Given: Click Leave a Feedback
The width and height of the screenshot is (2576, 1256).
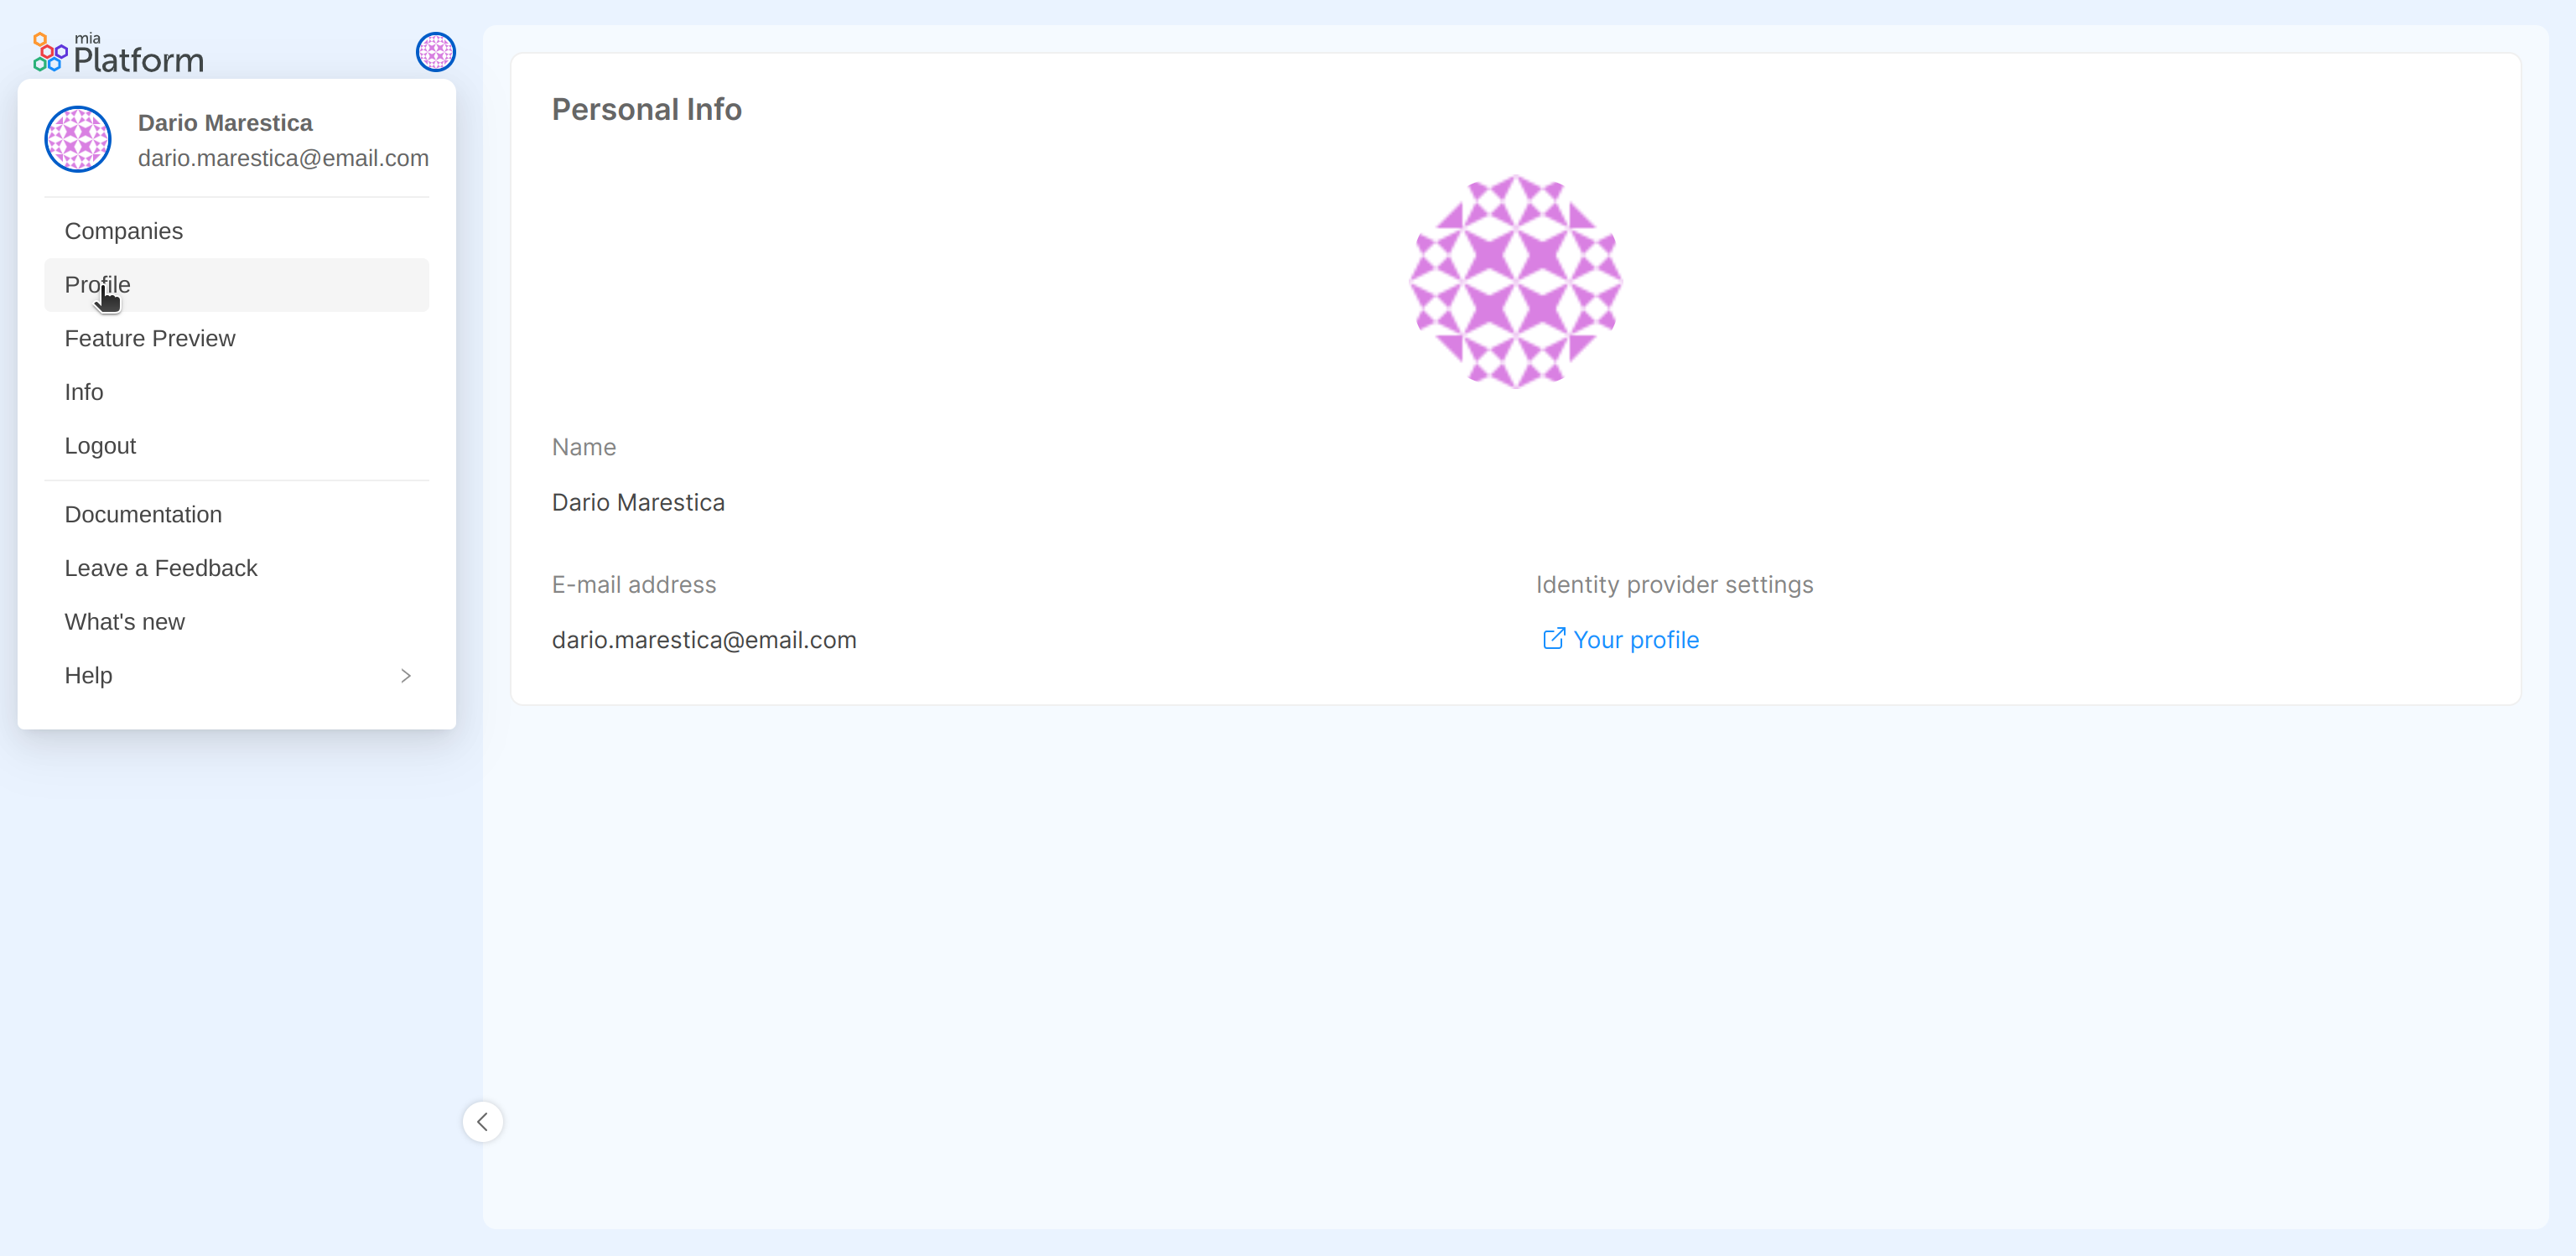Looking at the screenshot, I should point(161,567).
